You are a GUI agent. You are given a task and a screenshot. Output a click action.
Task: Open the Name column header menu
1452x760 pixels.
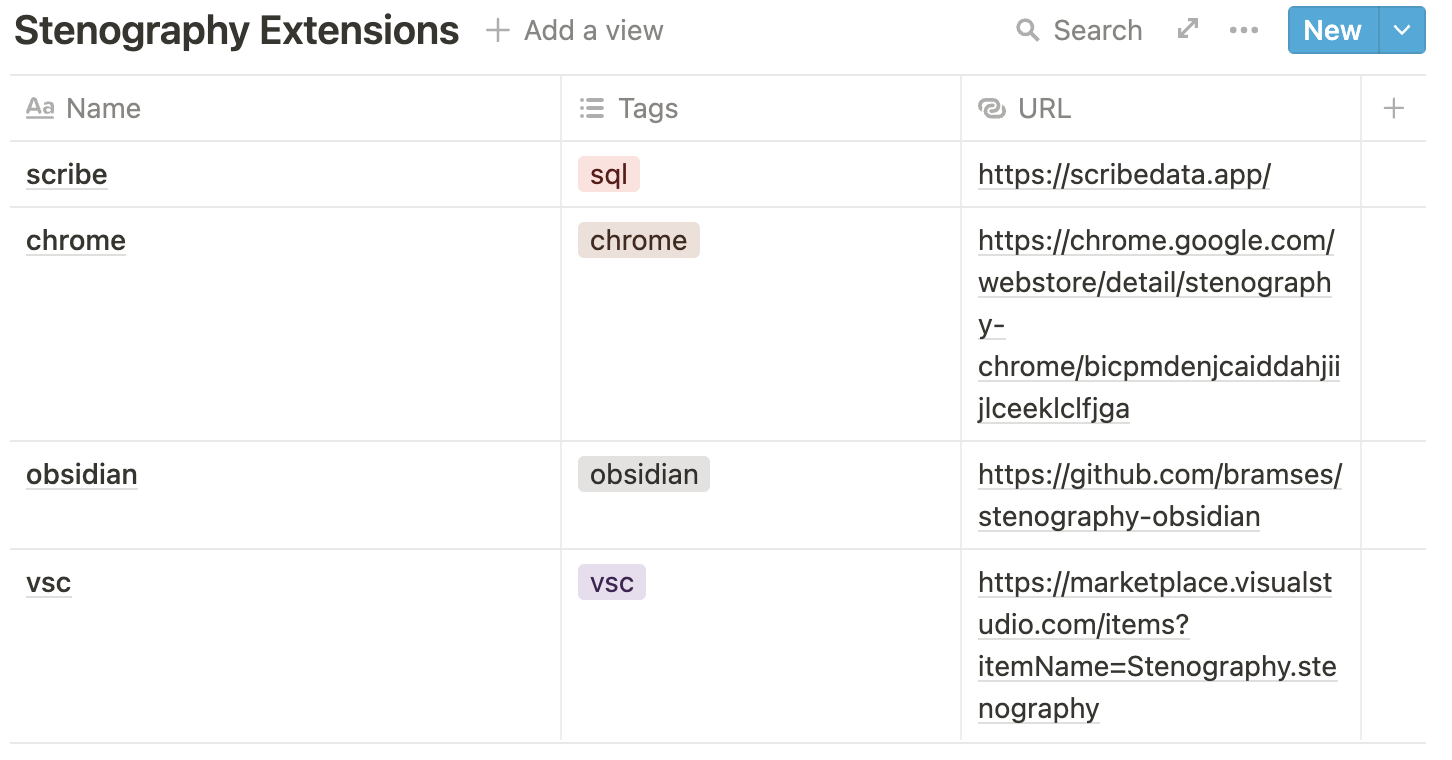pyautogui.click(x=103, y=108)
